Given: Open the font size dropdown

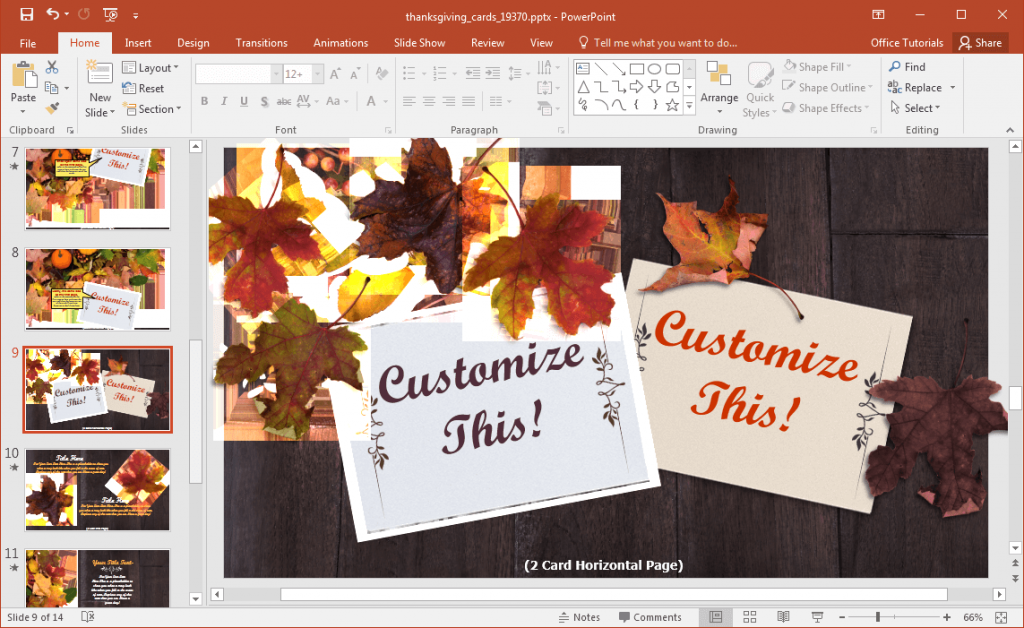Looking at the screenshot, I should [x=318, y=71].
